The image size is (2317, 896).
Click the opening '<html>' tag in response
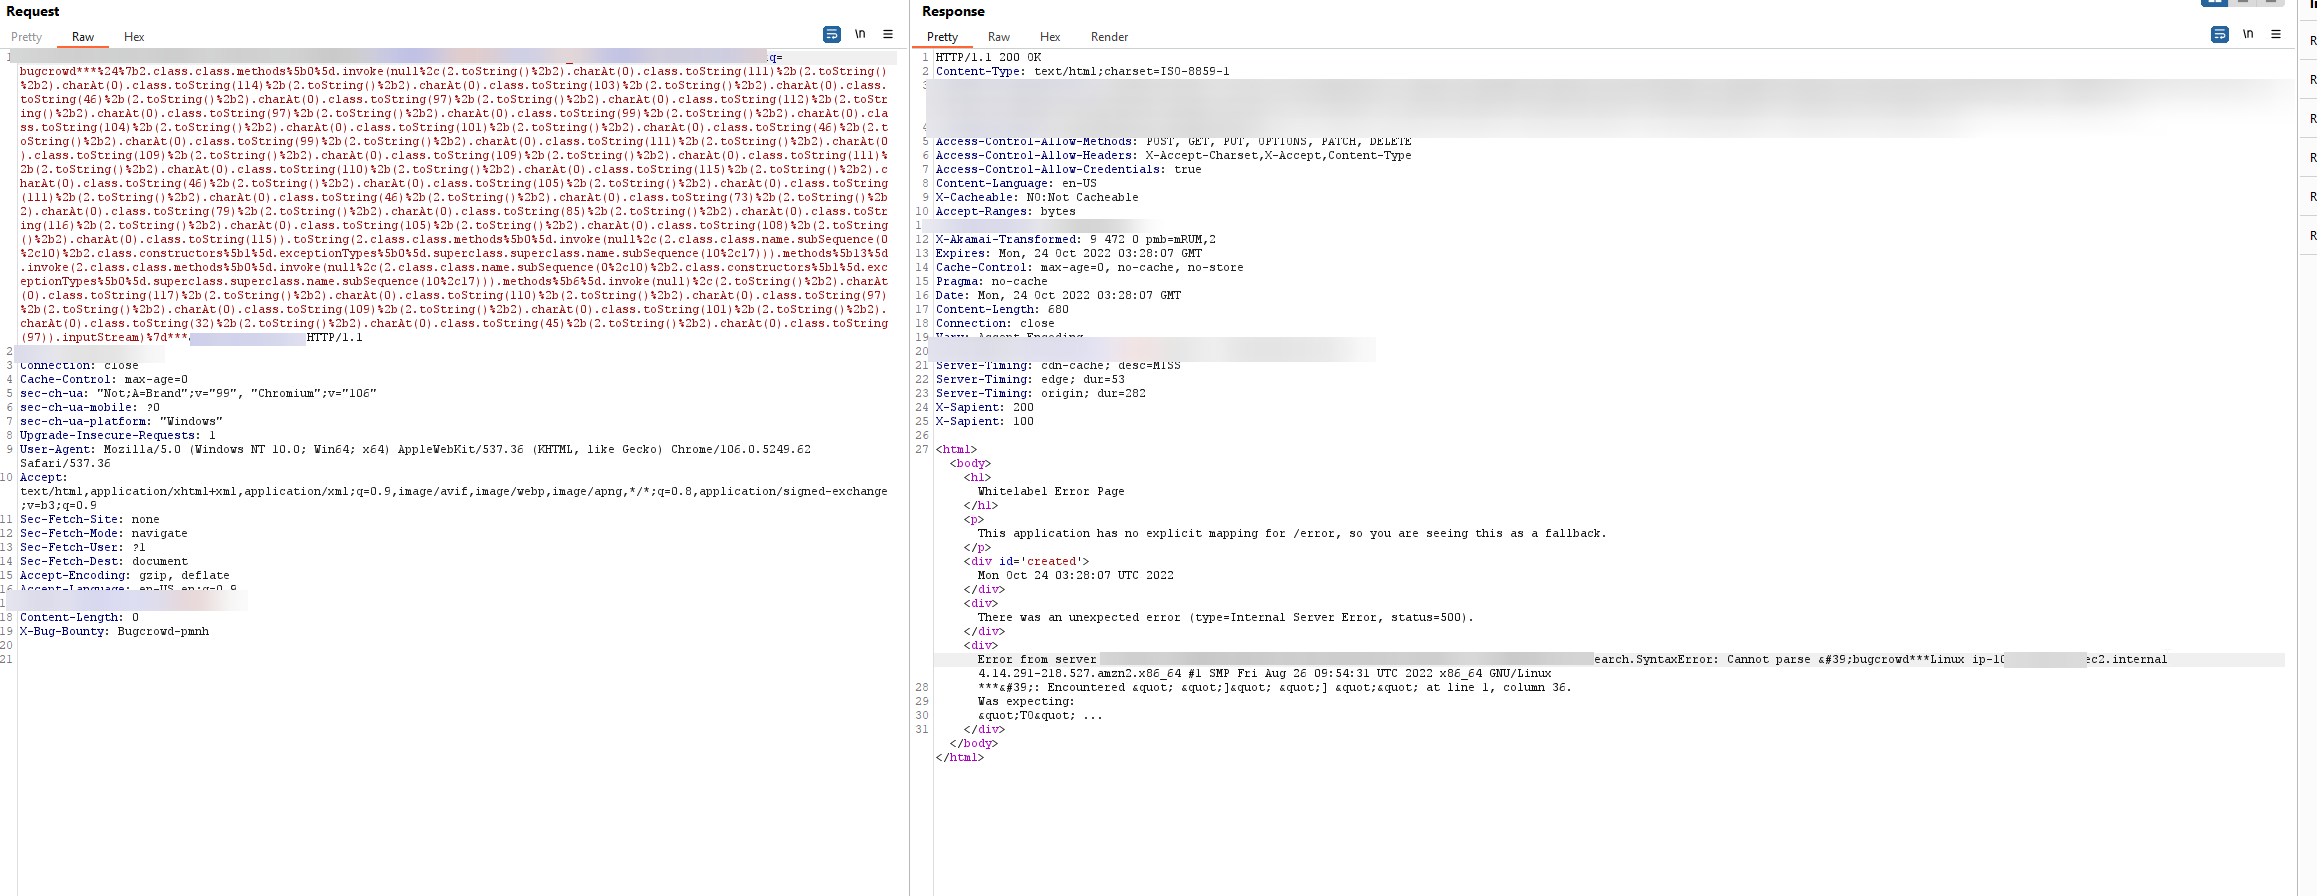pos(956,450)
